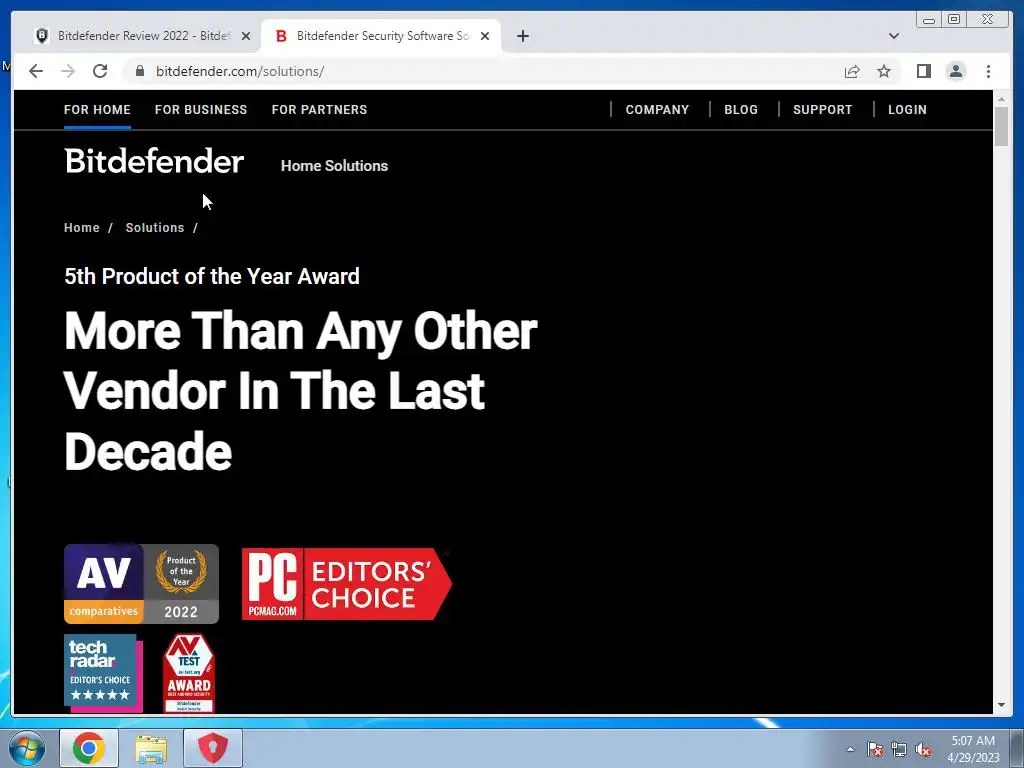Image resolution: width=1024 pixels, height=768 pixels.
Task: Click the address bar URL field
Action: point(483,71)
